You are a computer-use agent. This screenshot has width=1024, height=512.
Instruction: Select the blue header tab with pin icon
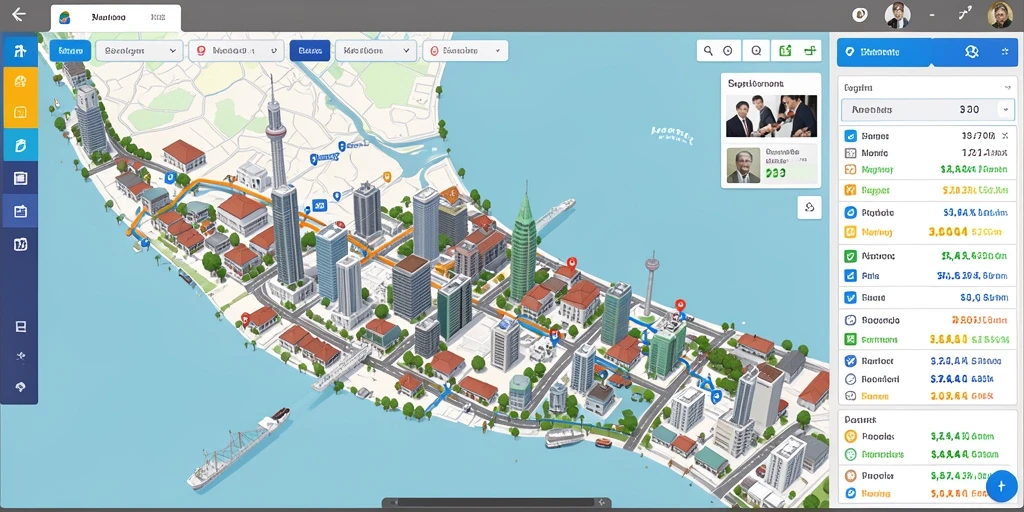point(884,52)
